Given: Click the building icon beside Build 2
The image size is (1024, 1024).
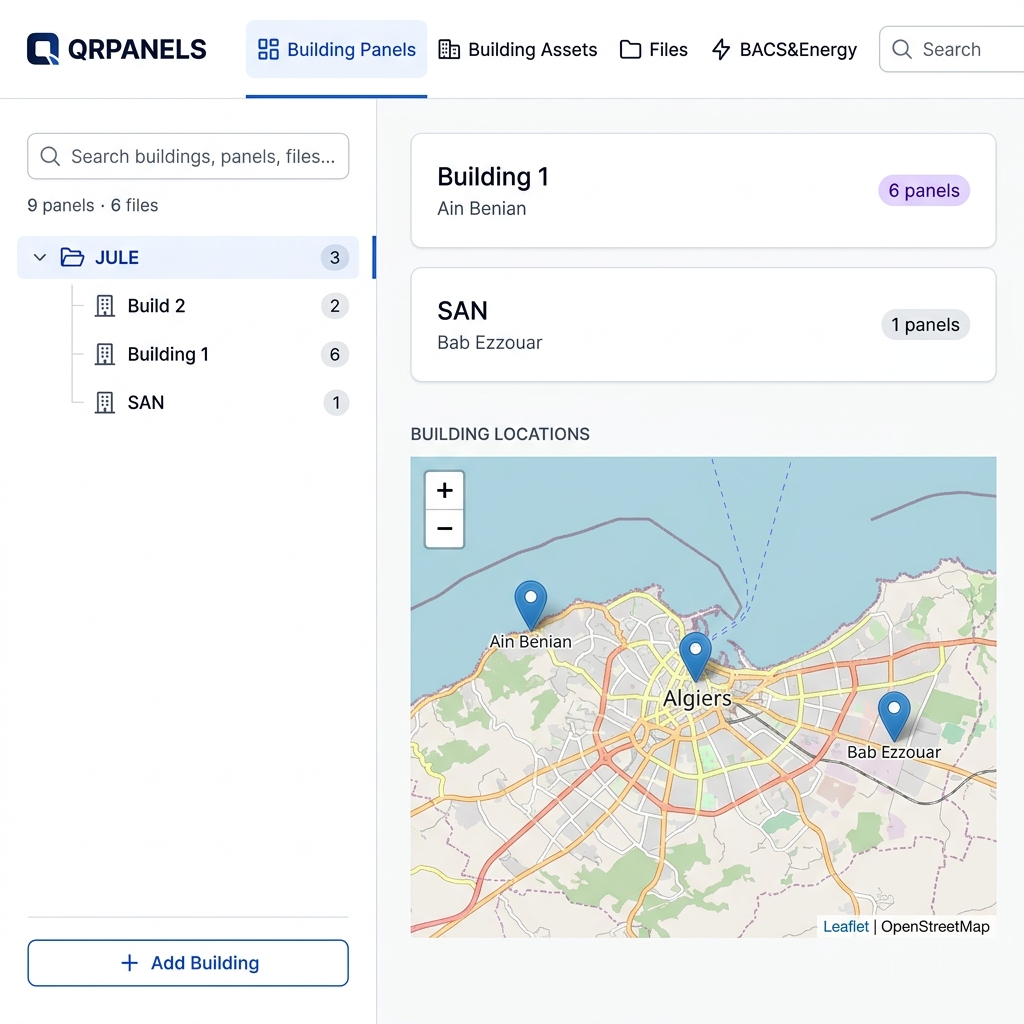Looking at the screenshot, I should point(104,306).
